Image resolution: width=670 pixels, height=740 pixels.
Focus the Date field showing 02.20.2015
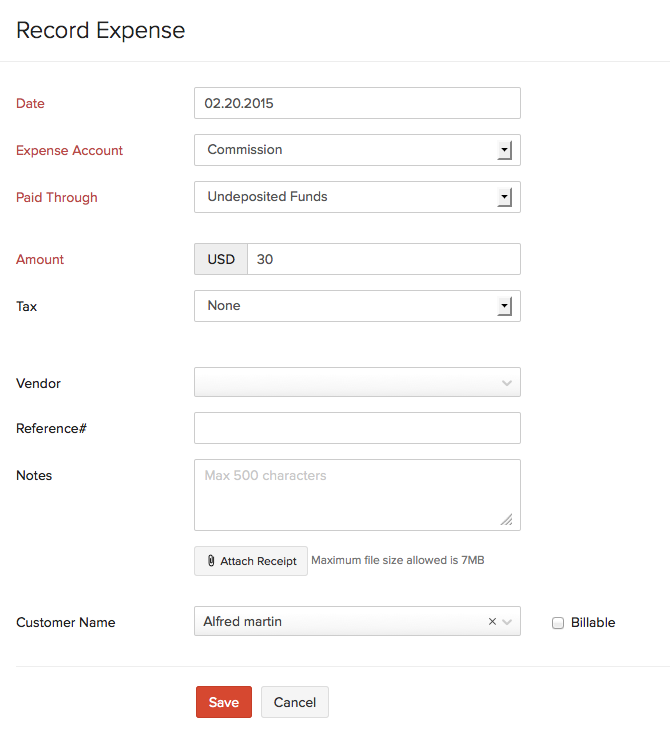coord(357,103)
